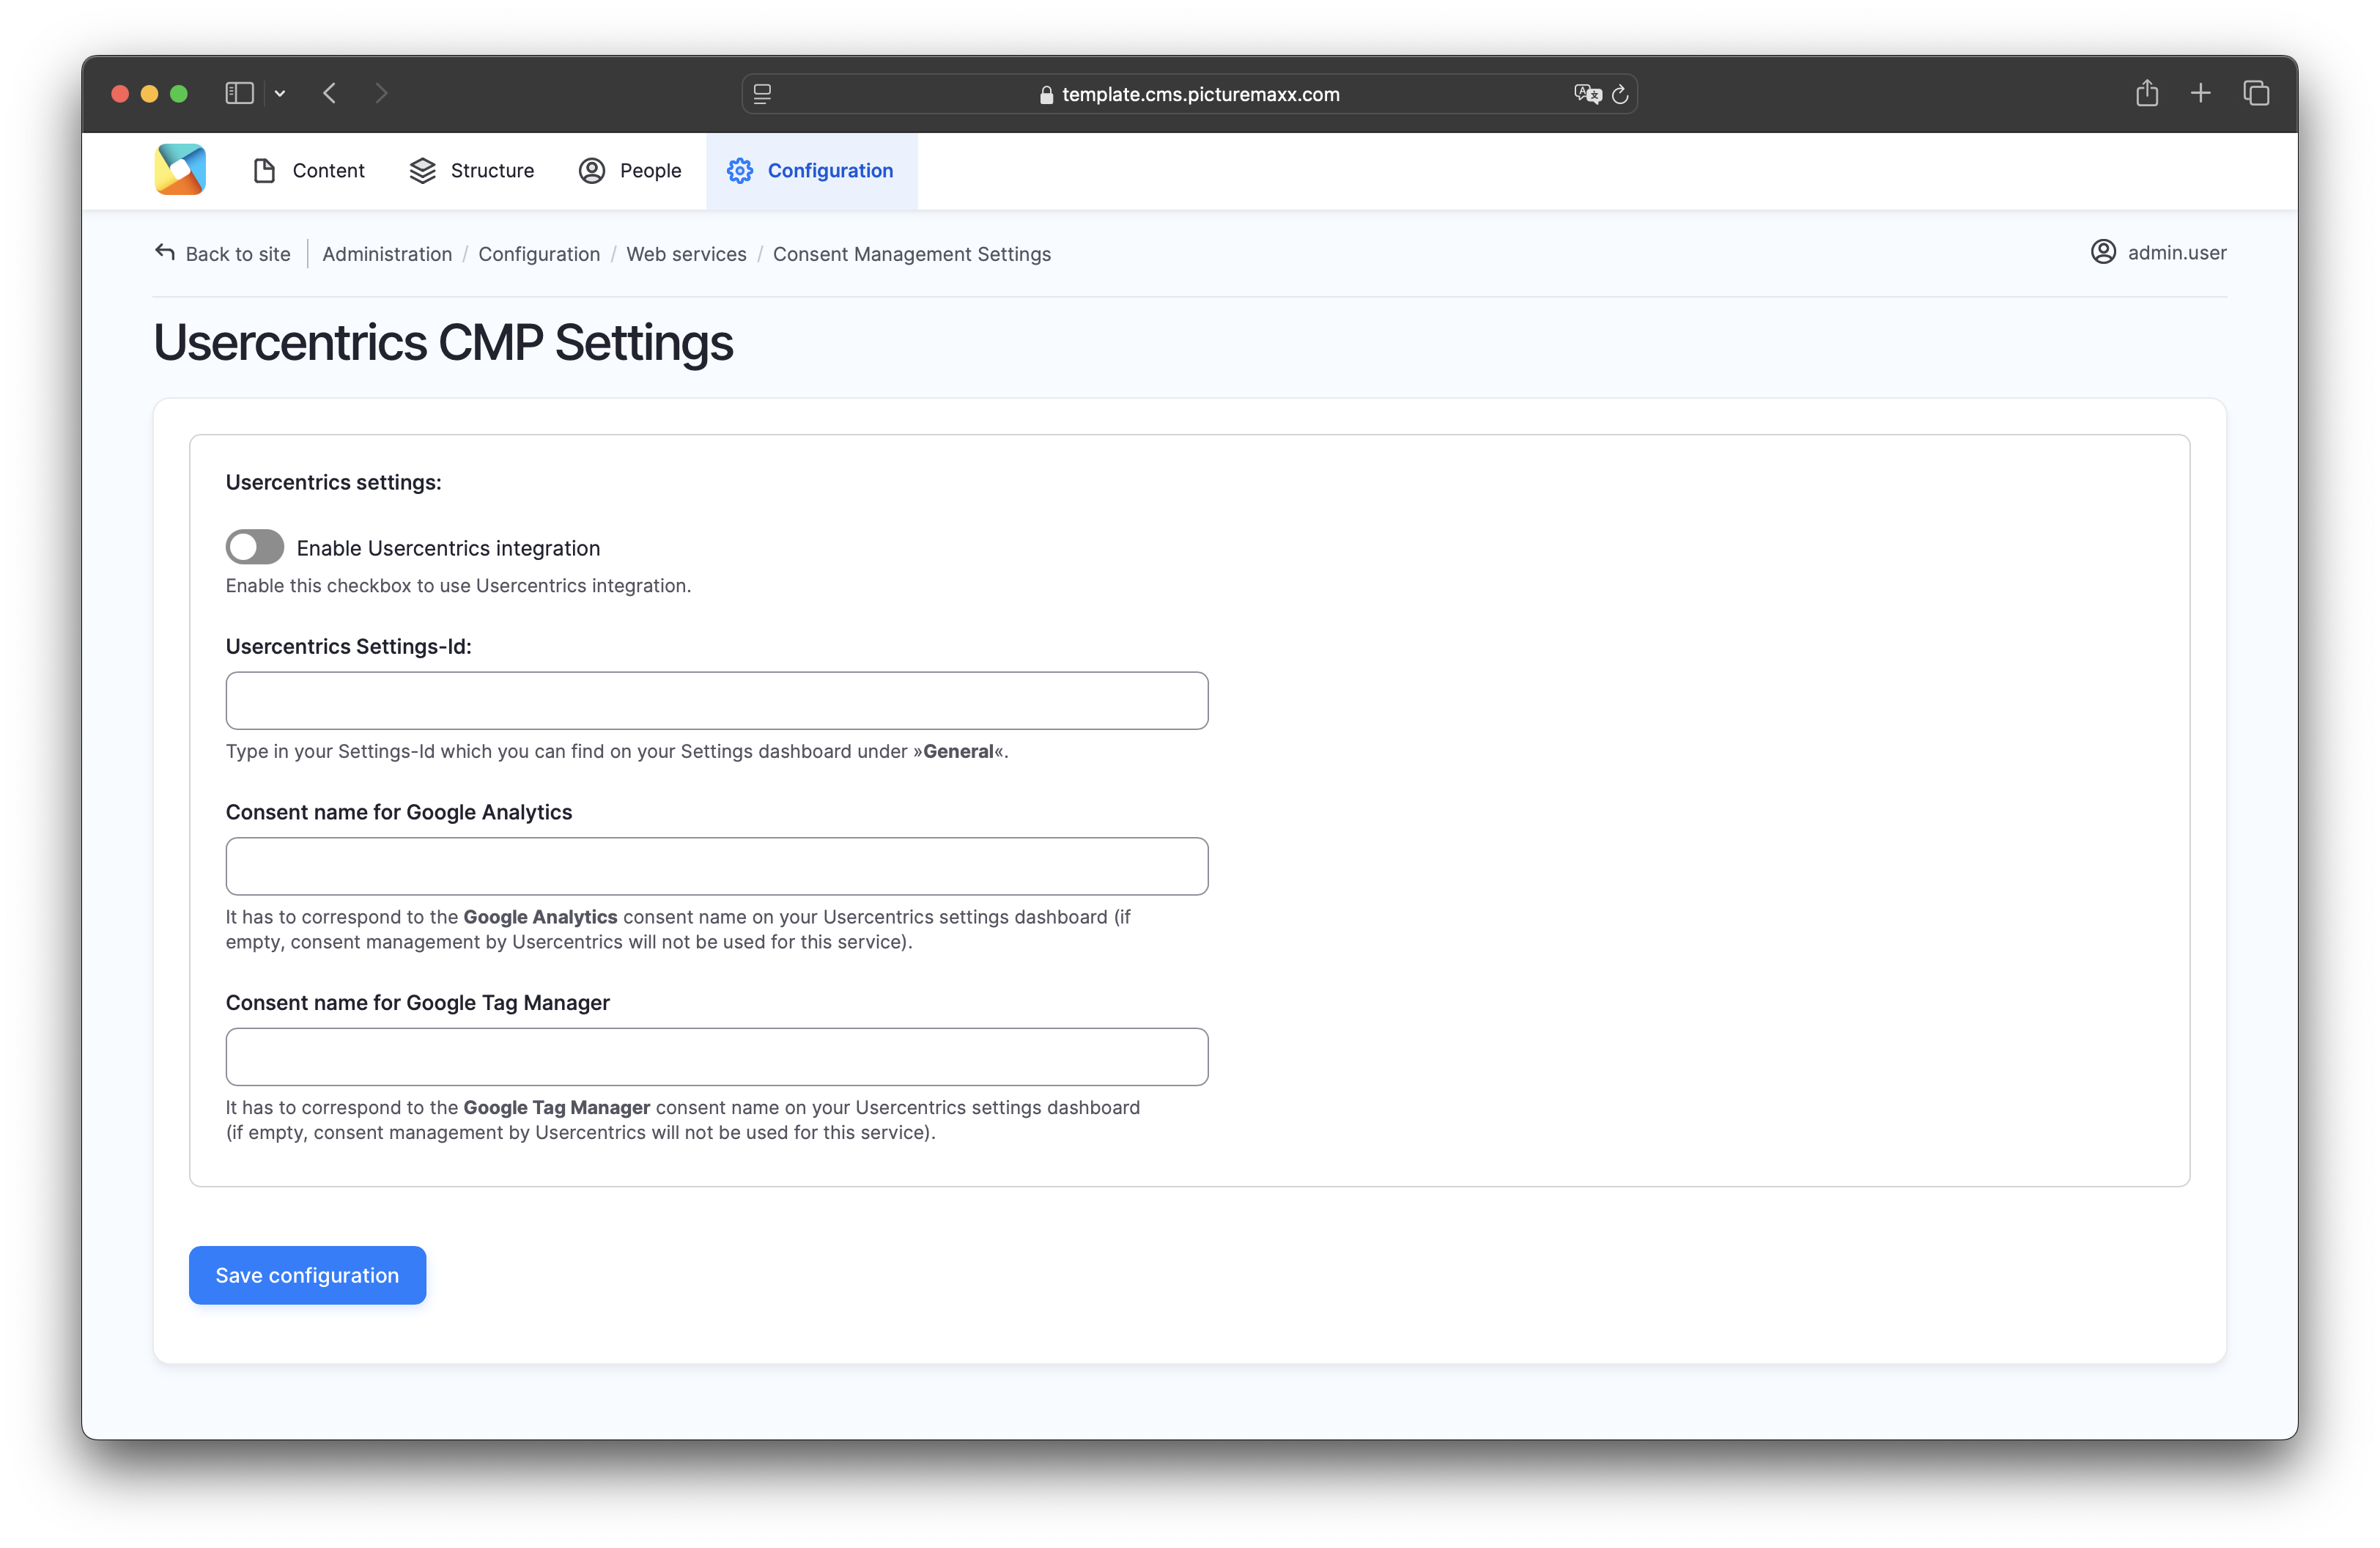Image resolution: width=2380 pixels, height=1548 pixels.
Task: Open the Web services breadcrumb link
Action: (x=686, y=254)
